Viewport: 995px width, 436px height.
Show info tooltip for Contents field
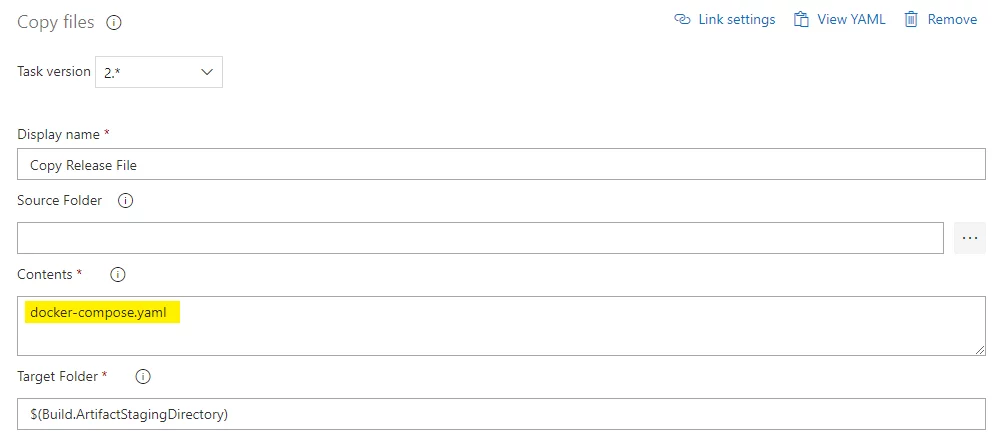(118, 275)
